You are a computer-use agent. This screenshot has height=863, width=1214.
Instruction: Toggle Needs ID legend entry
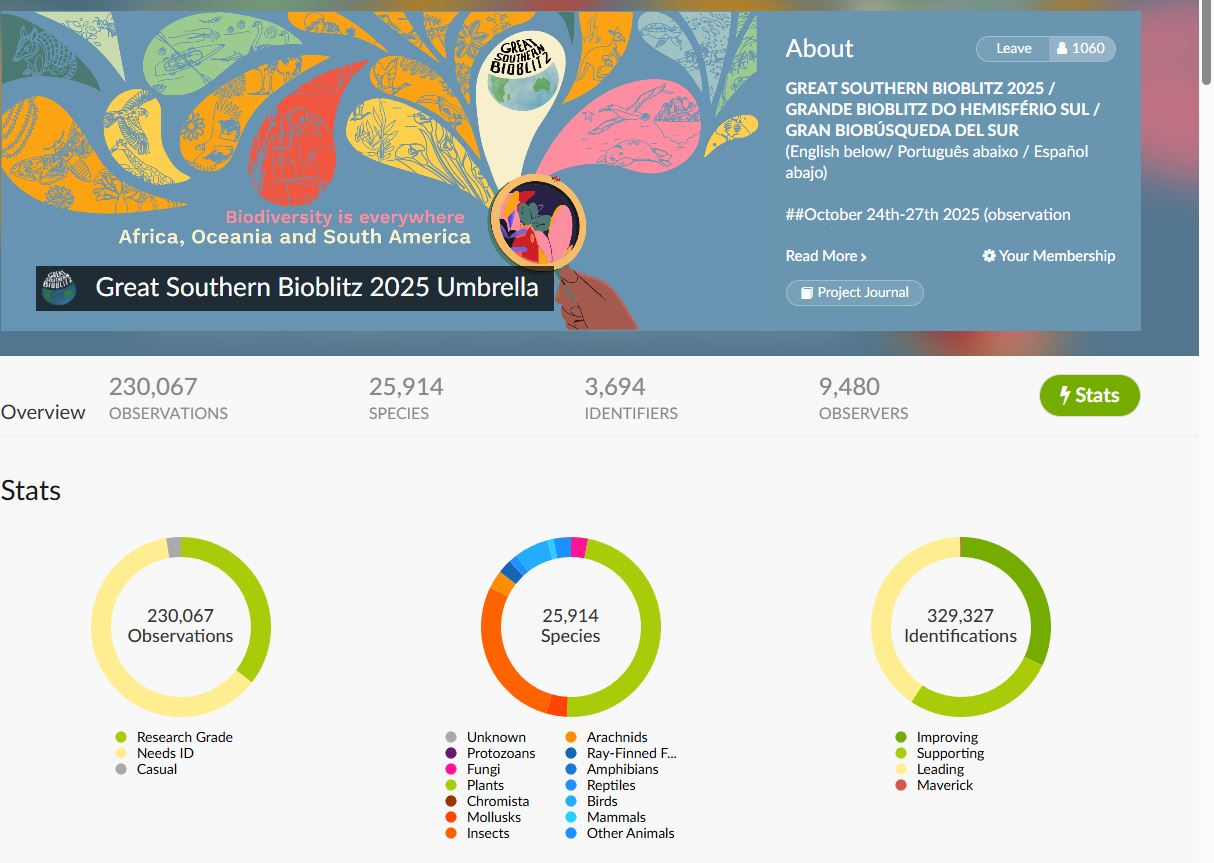pos(164,753)
